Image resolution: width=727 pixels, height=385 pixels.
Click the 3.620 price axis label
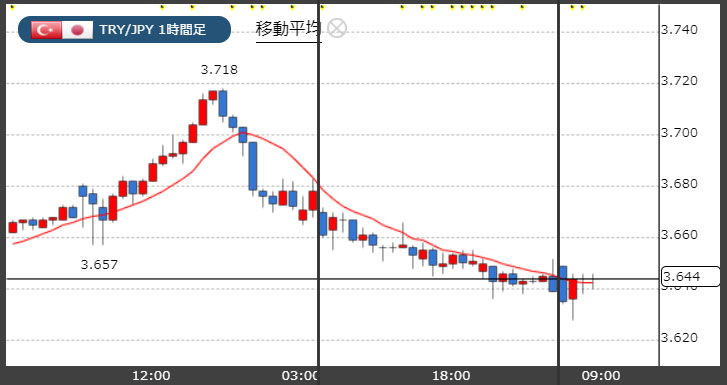679,338
